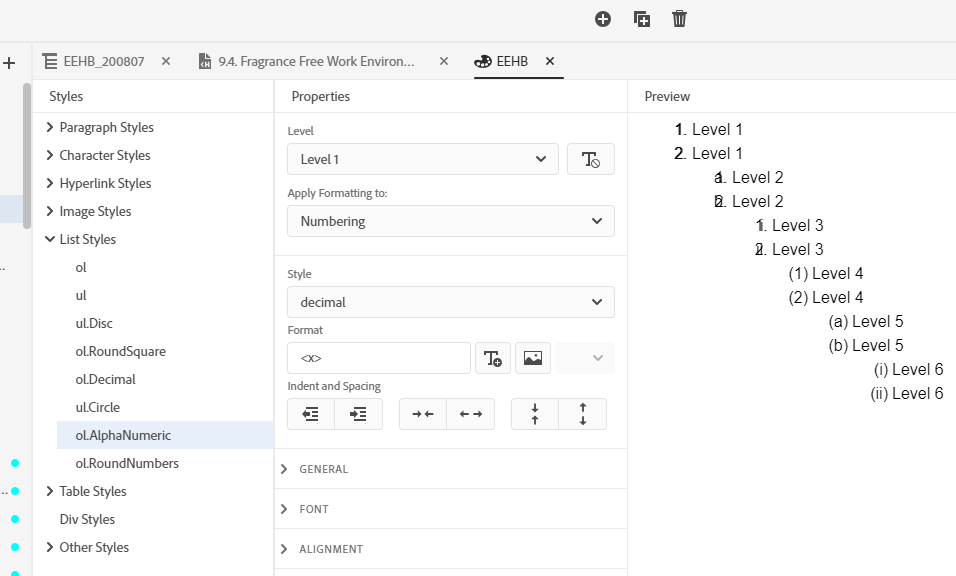Collapse the List Styles tree node
956x576 pixels.
(x=50, y=239)
